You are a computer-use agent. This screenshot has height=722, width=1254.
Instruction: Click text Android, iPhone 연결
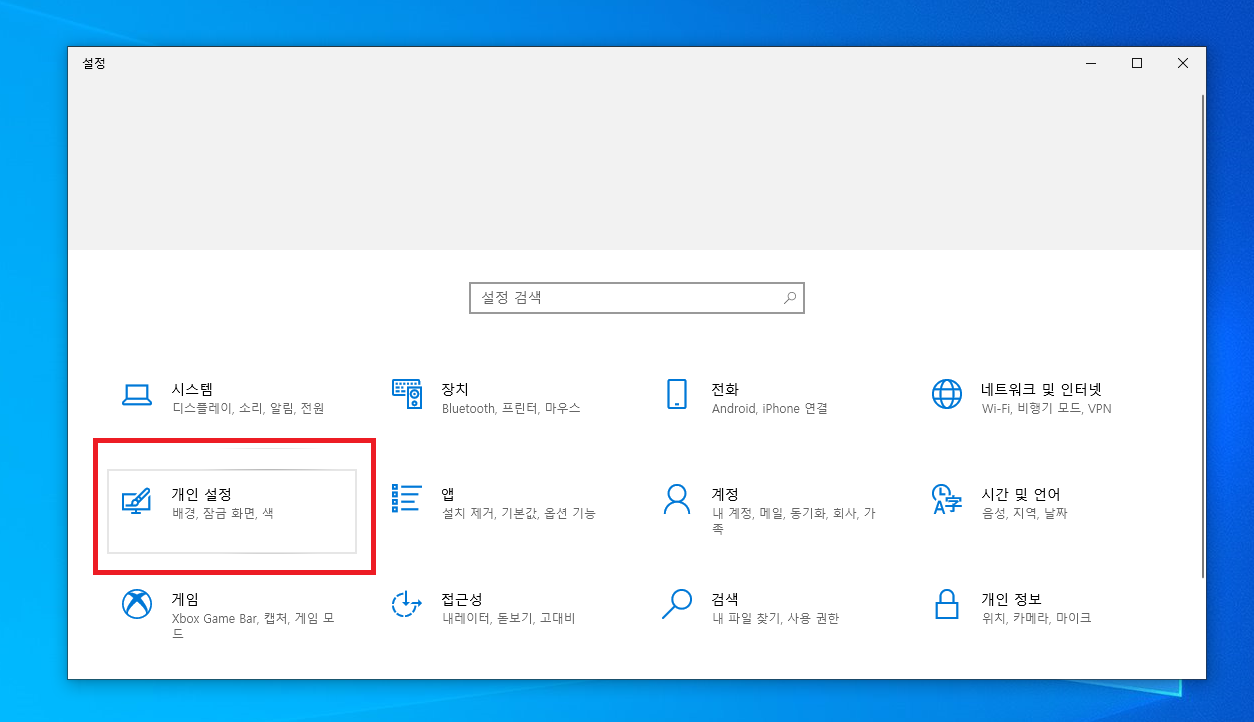click(x=770, y=409)
